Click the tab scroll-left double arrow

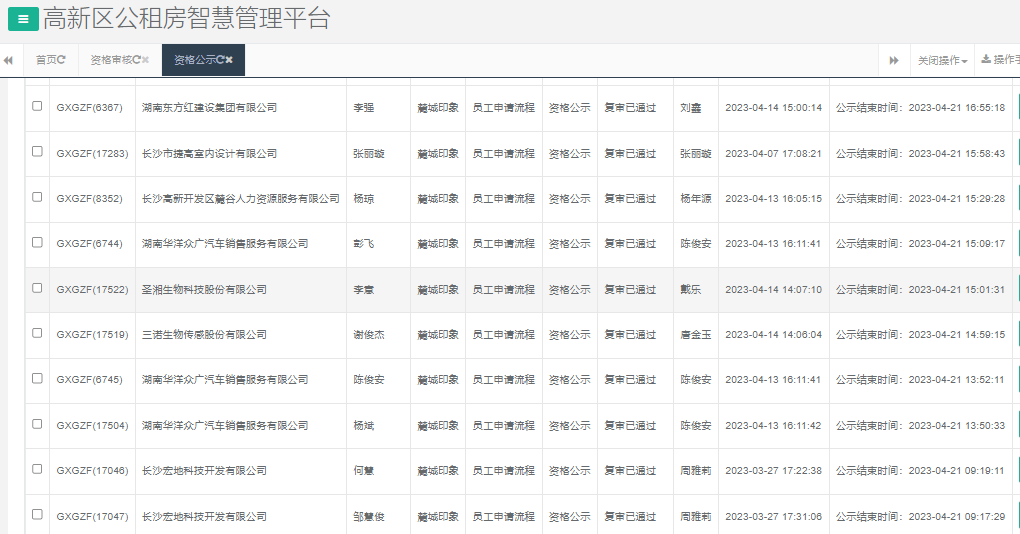pos(8,60)
